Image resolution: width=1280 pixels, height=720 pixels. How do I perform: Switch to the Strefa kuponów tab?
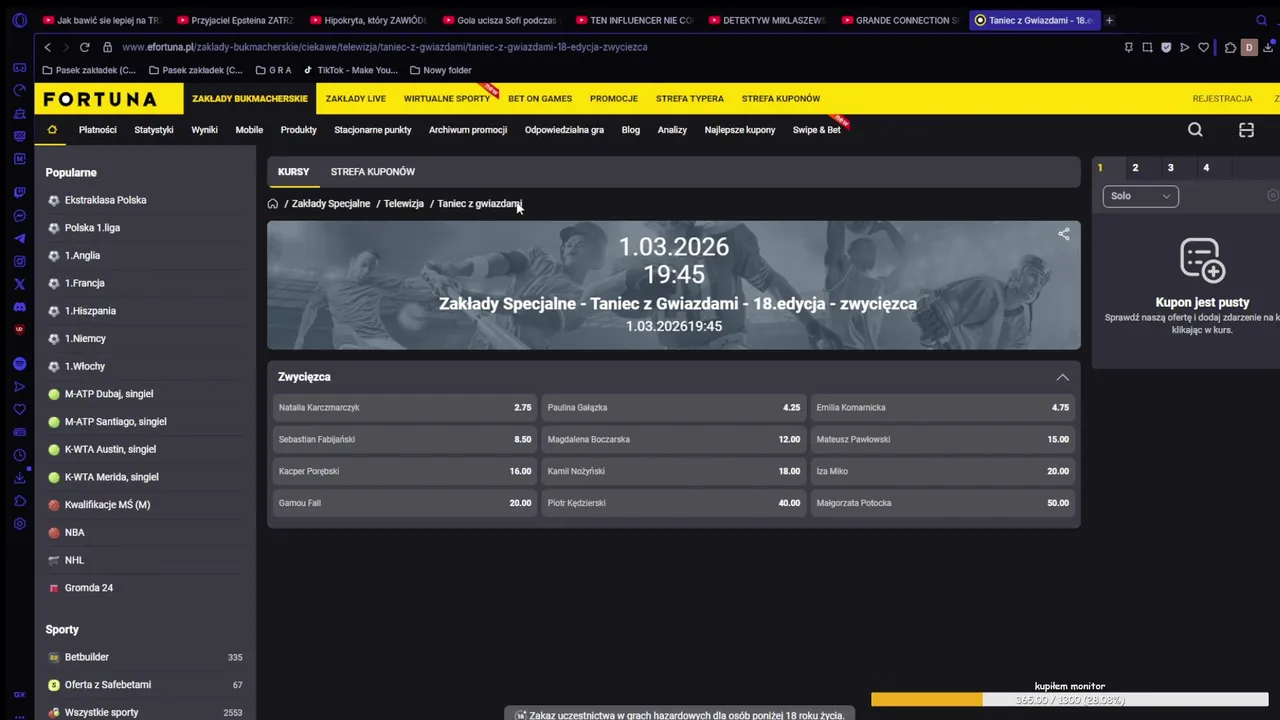click(372, 172)
